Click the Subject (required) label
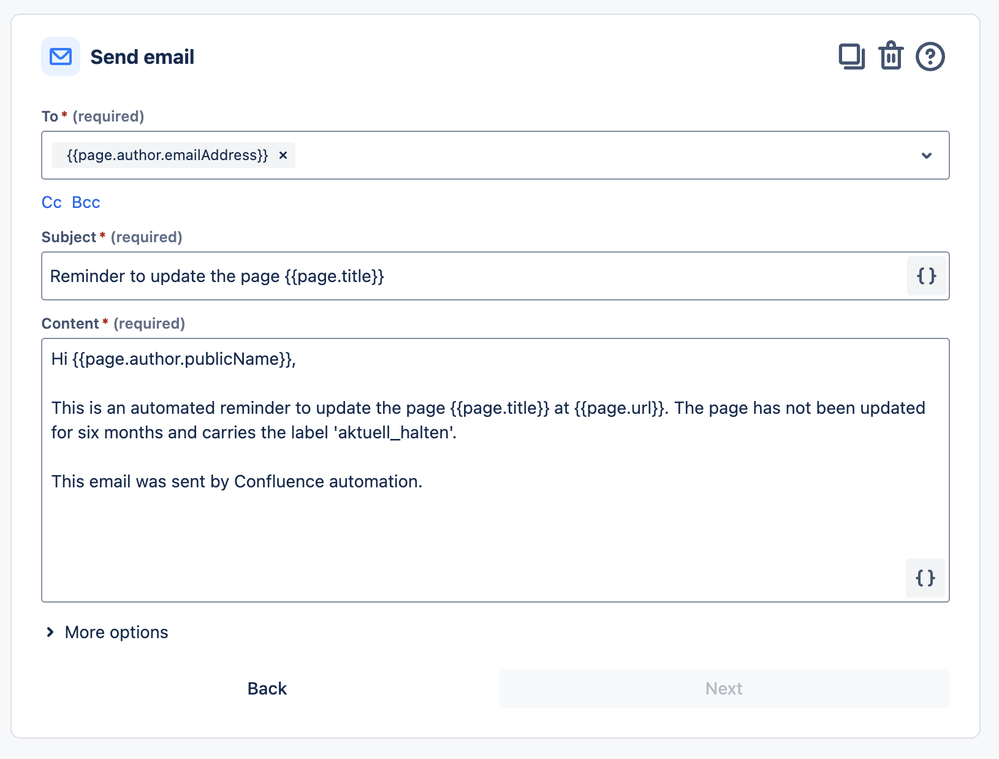 112,237
